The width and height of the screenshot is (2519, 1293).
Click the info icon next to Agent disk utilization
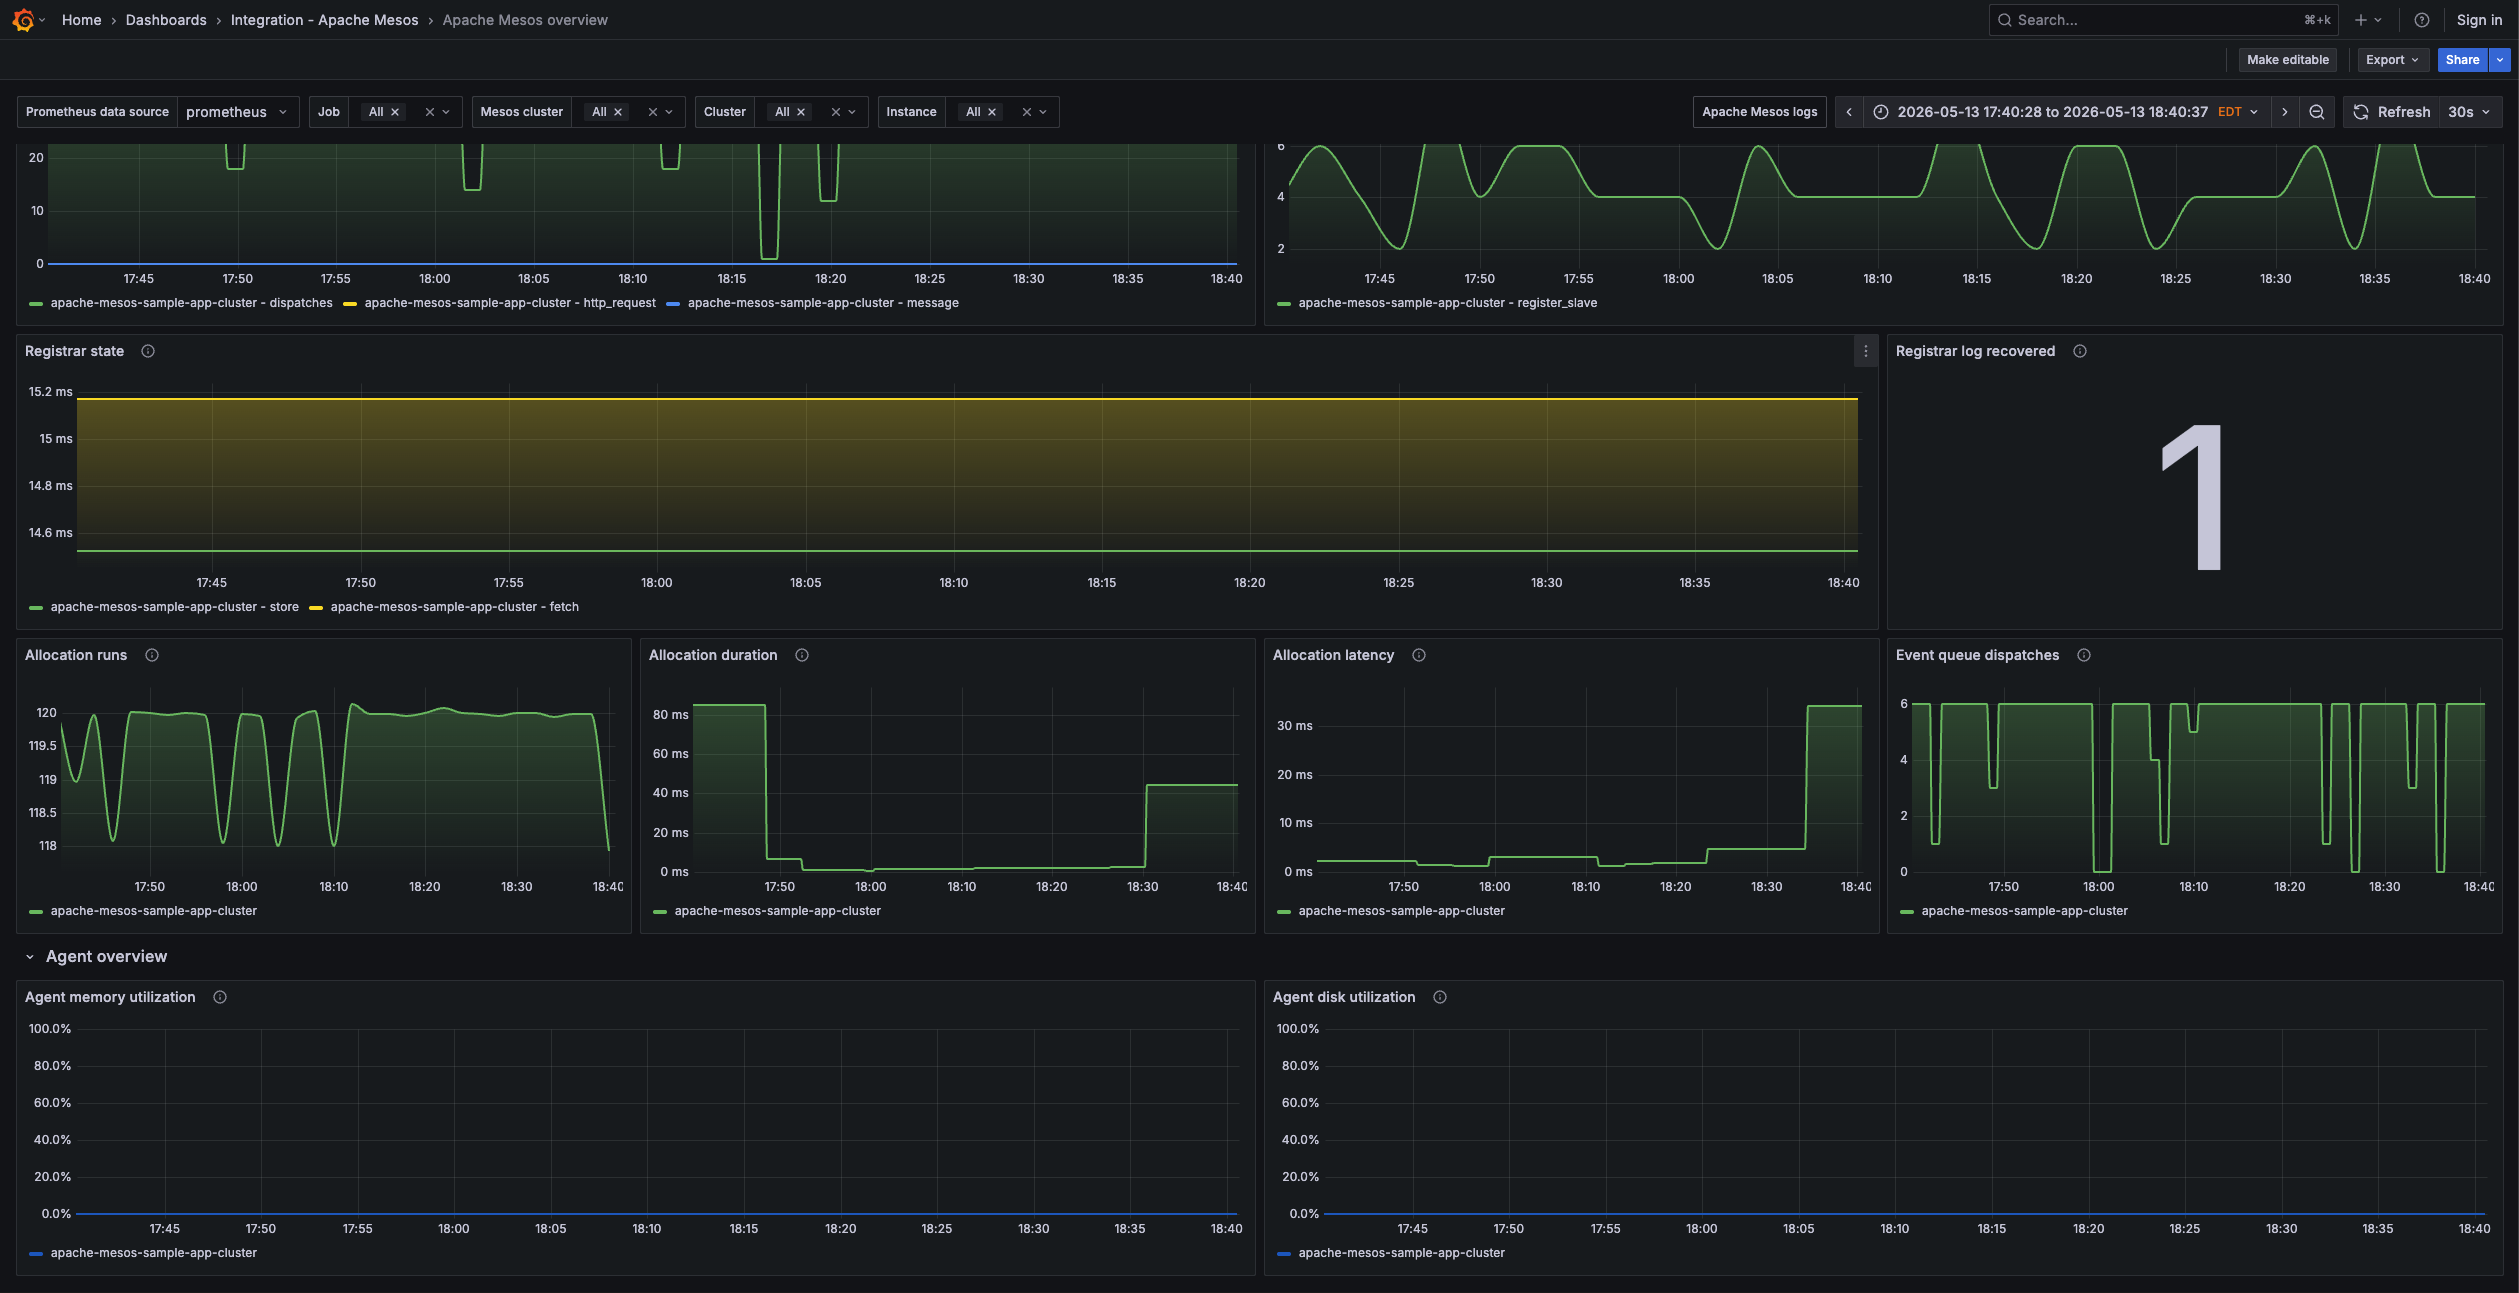coord(1440,997)
